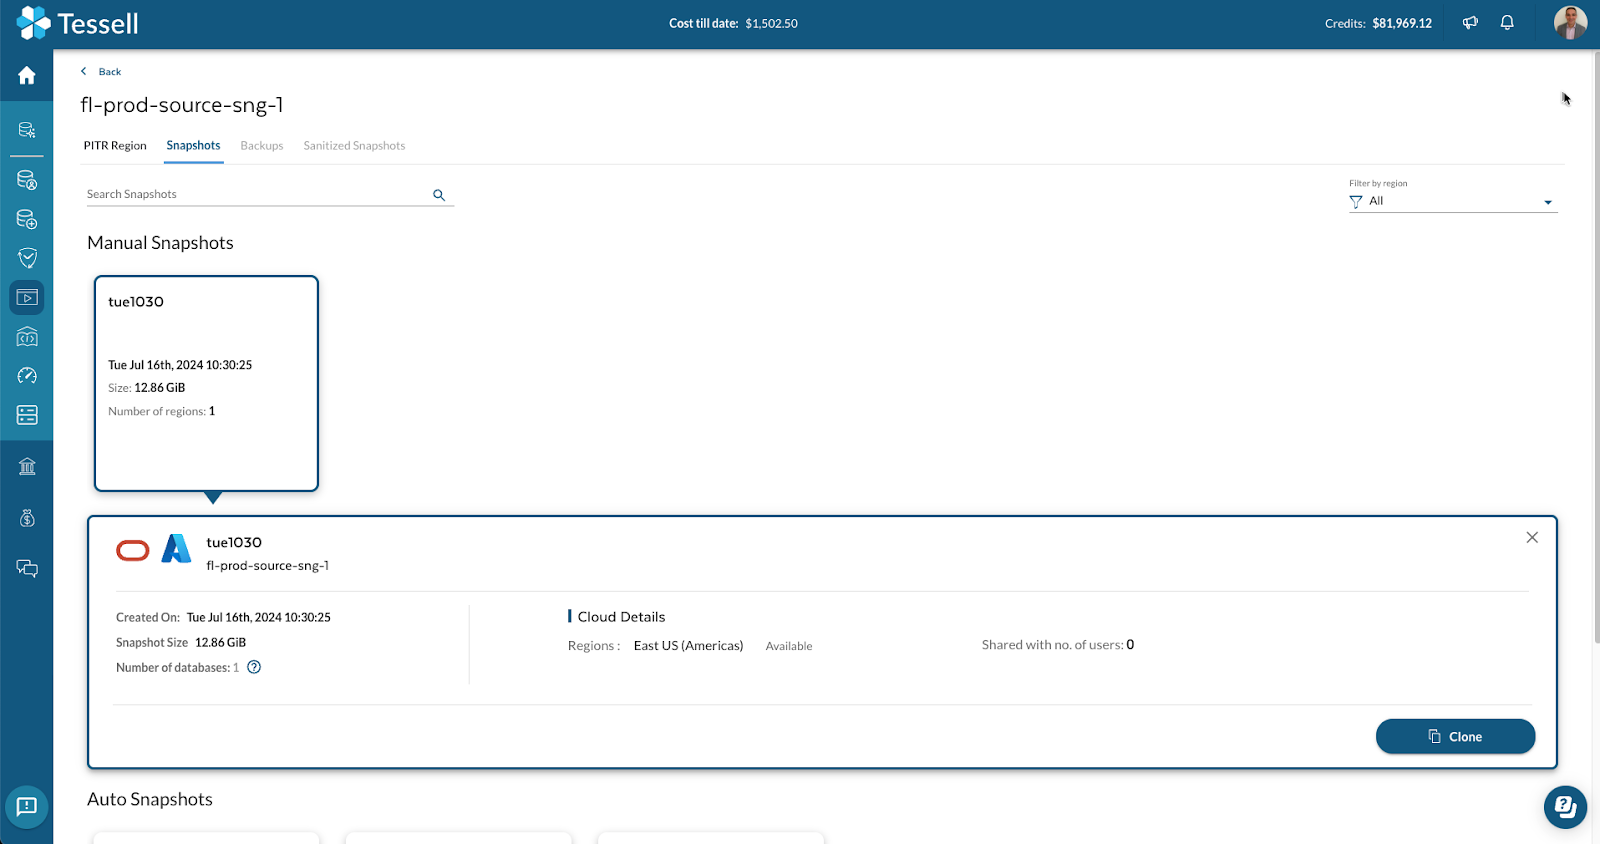Open the help chat widget at bottom right

[1565, 807]
